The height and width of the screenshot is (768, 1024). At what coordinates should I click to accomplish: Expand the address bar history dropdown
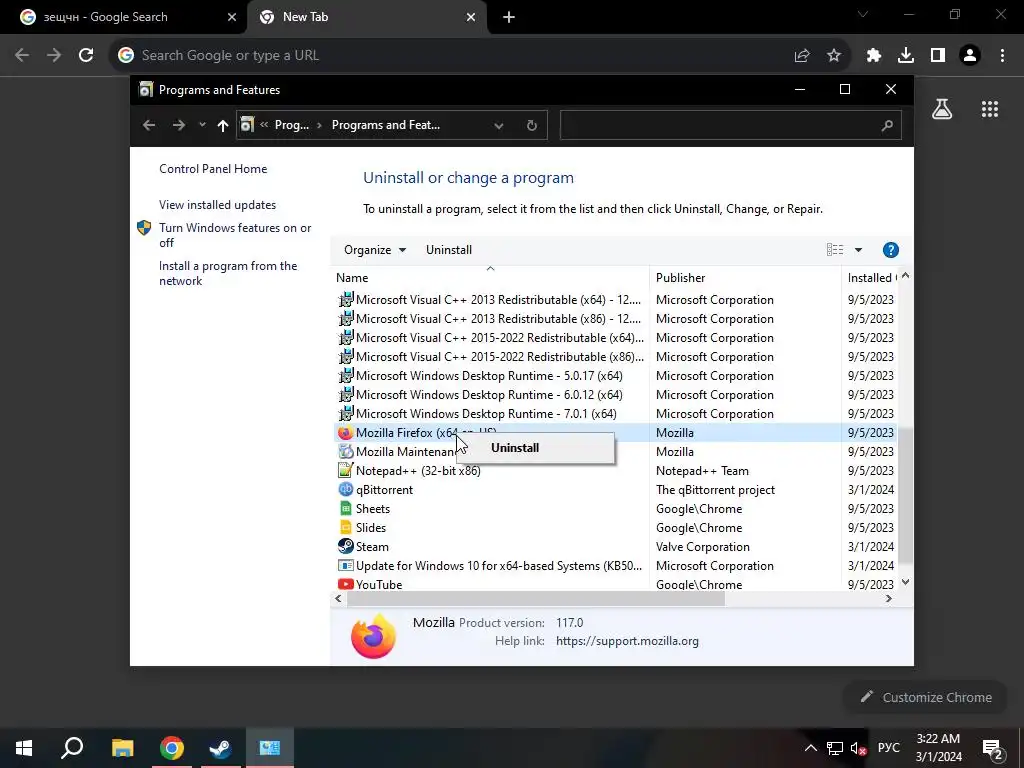pos(499,125)
